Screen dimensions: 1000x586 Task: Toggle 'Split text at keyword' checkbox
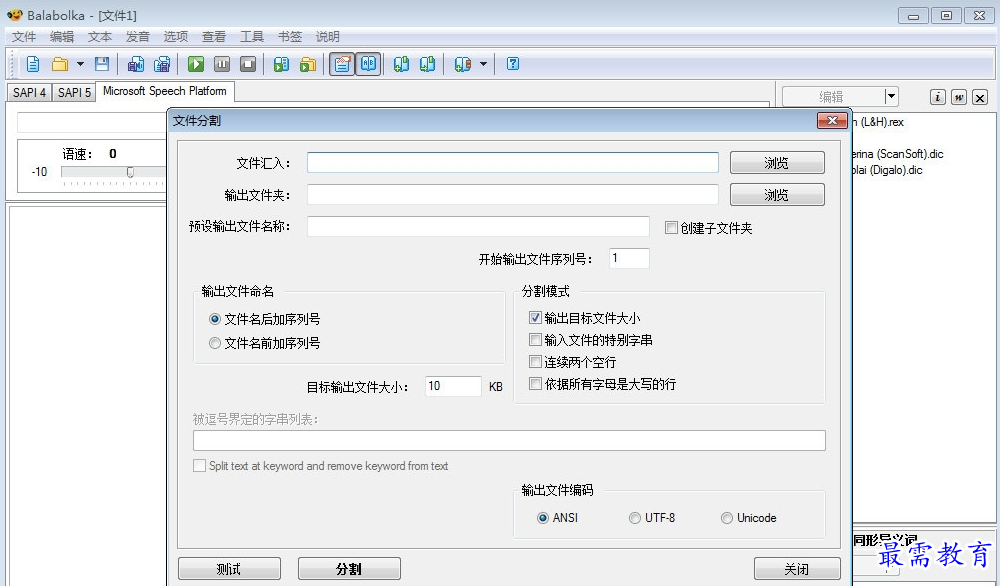pos(199,466)
